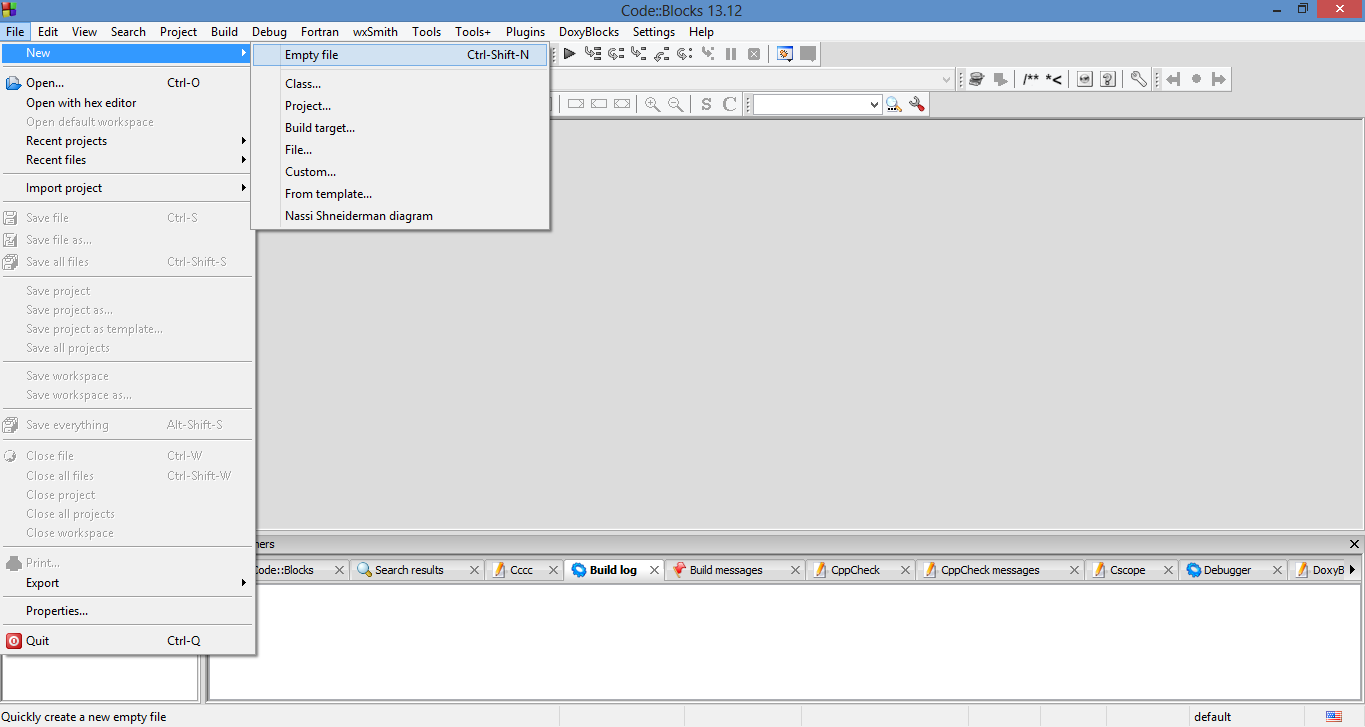
Task: Expand the Import project submenu
Action: coord(127,188)
